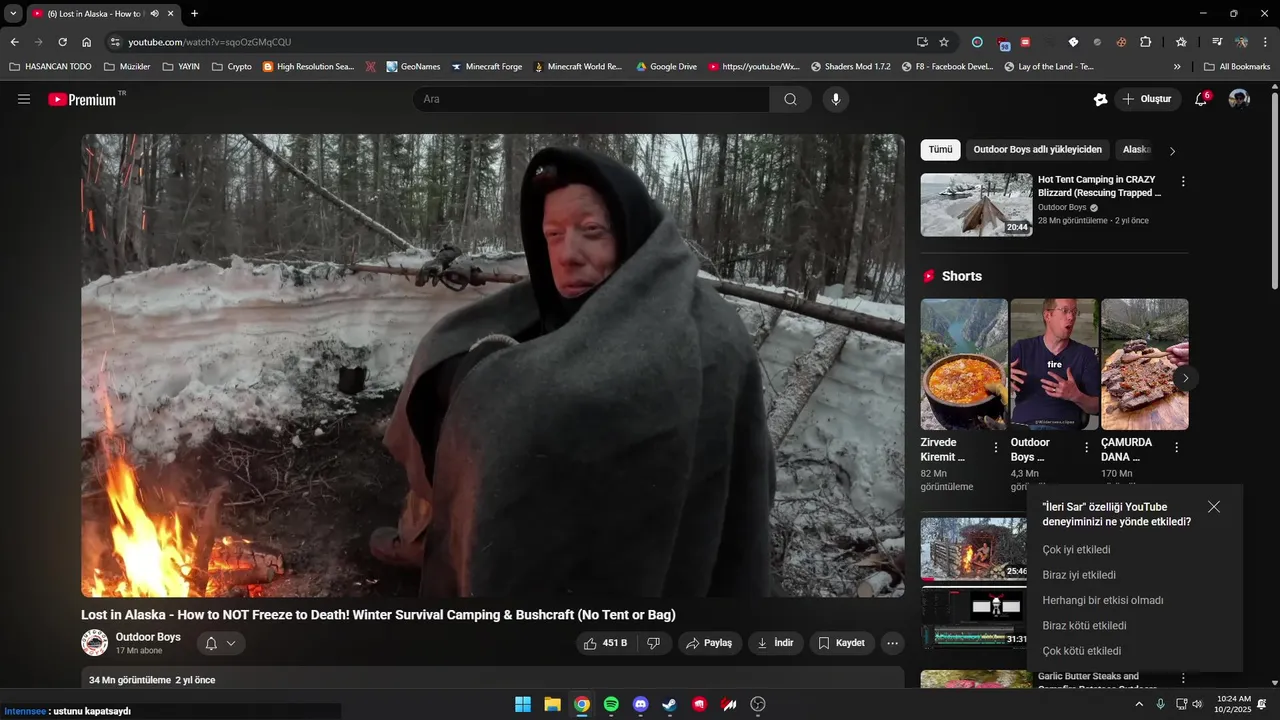Screen dimensions: 1280x720
Task: Open the Outdoor Boys channel avatar
Action: pos(94,643)
